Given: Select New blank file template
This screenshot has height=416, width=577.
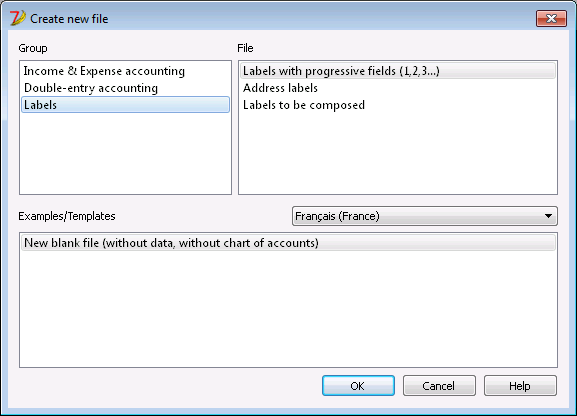Looking at the screenshot, I should [288, 243].
